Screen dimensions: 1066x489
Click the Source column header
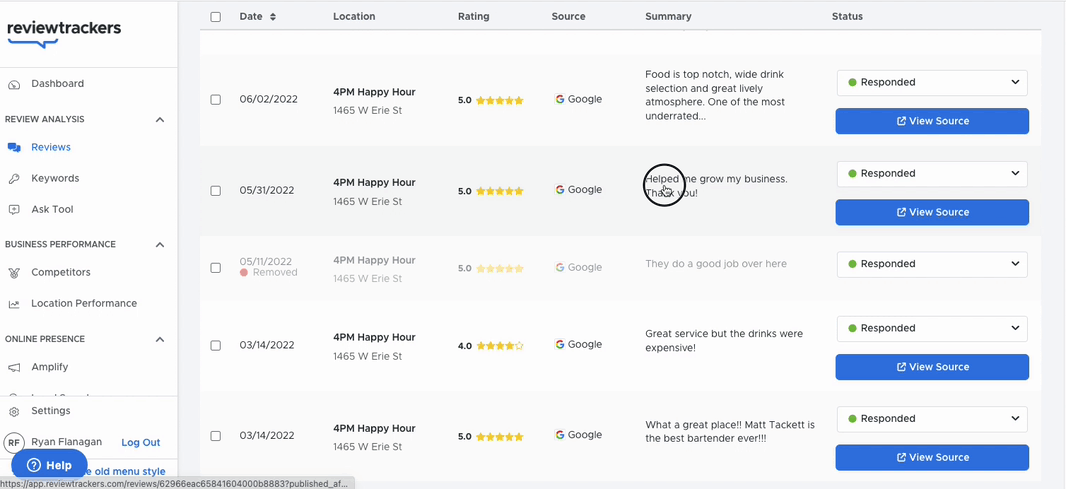tap(568, 16)
